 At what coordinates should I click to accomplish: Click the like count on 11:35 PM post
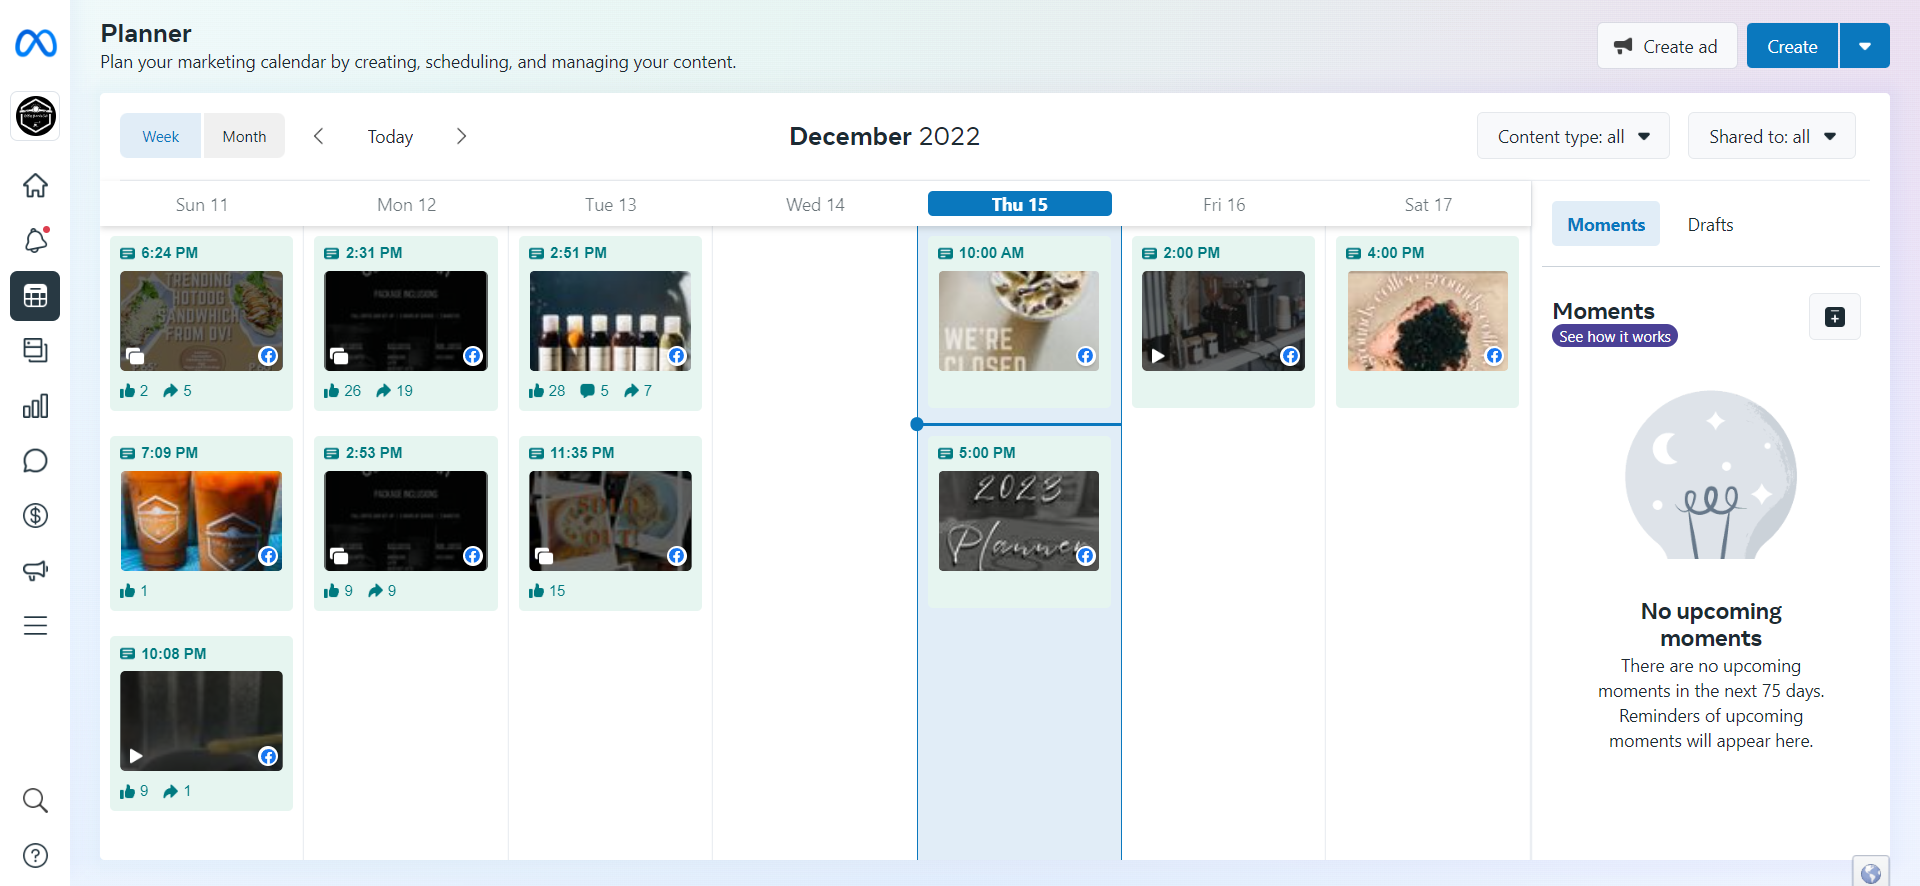(x=547, y=591)
